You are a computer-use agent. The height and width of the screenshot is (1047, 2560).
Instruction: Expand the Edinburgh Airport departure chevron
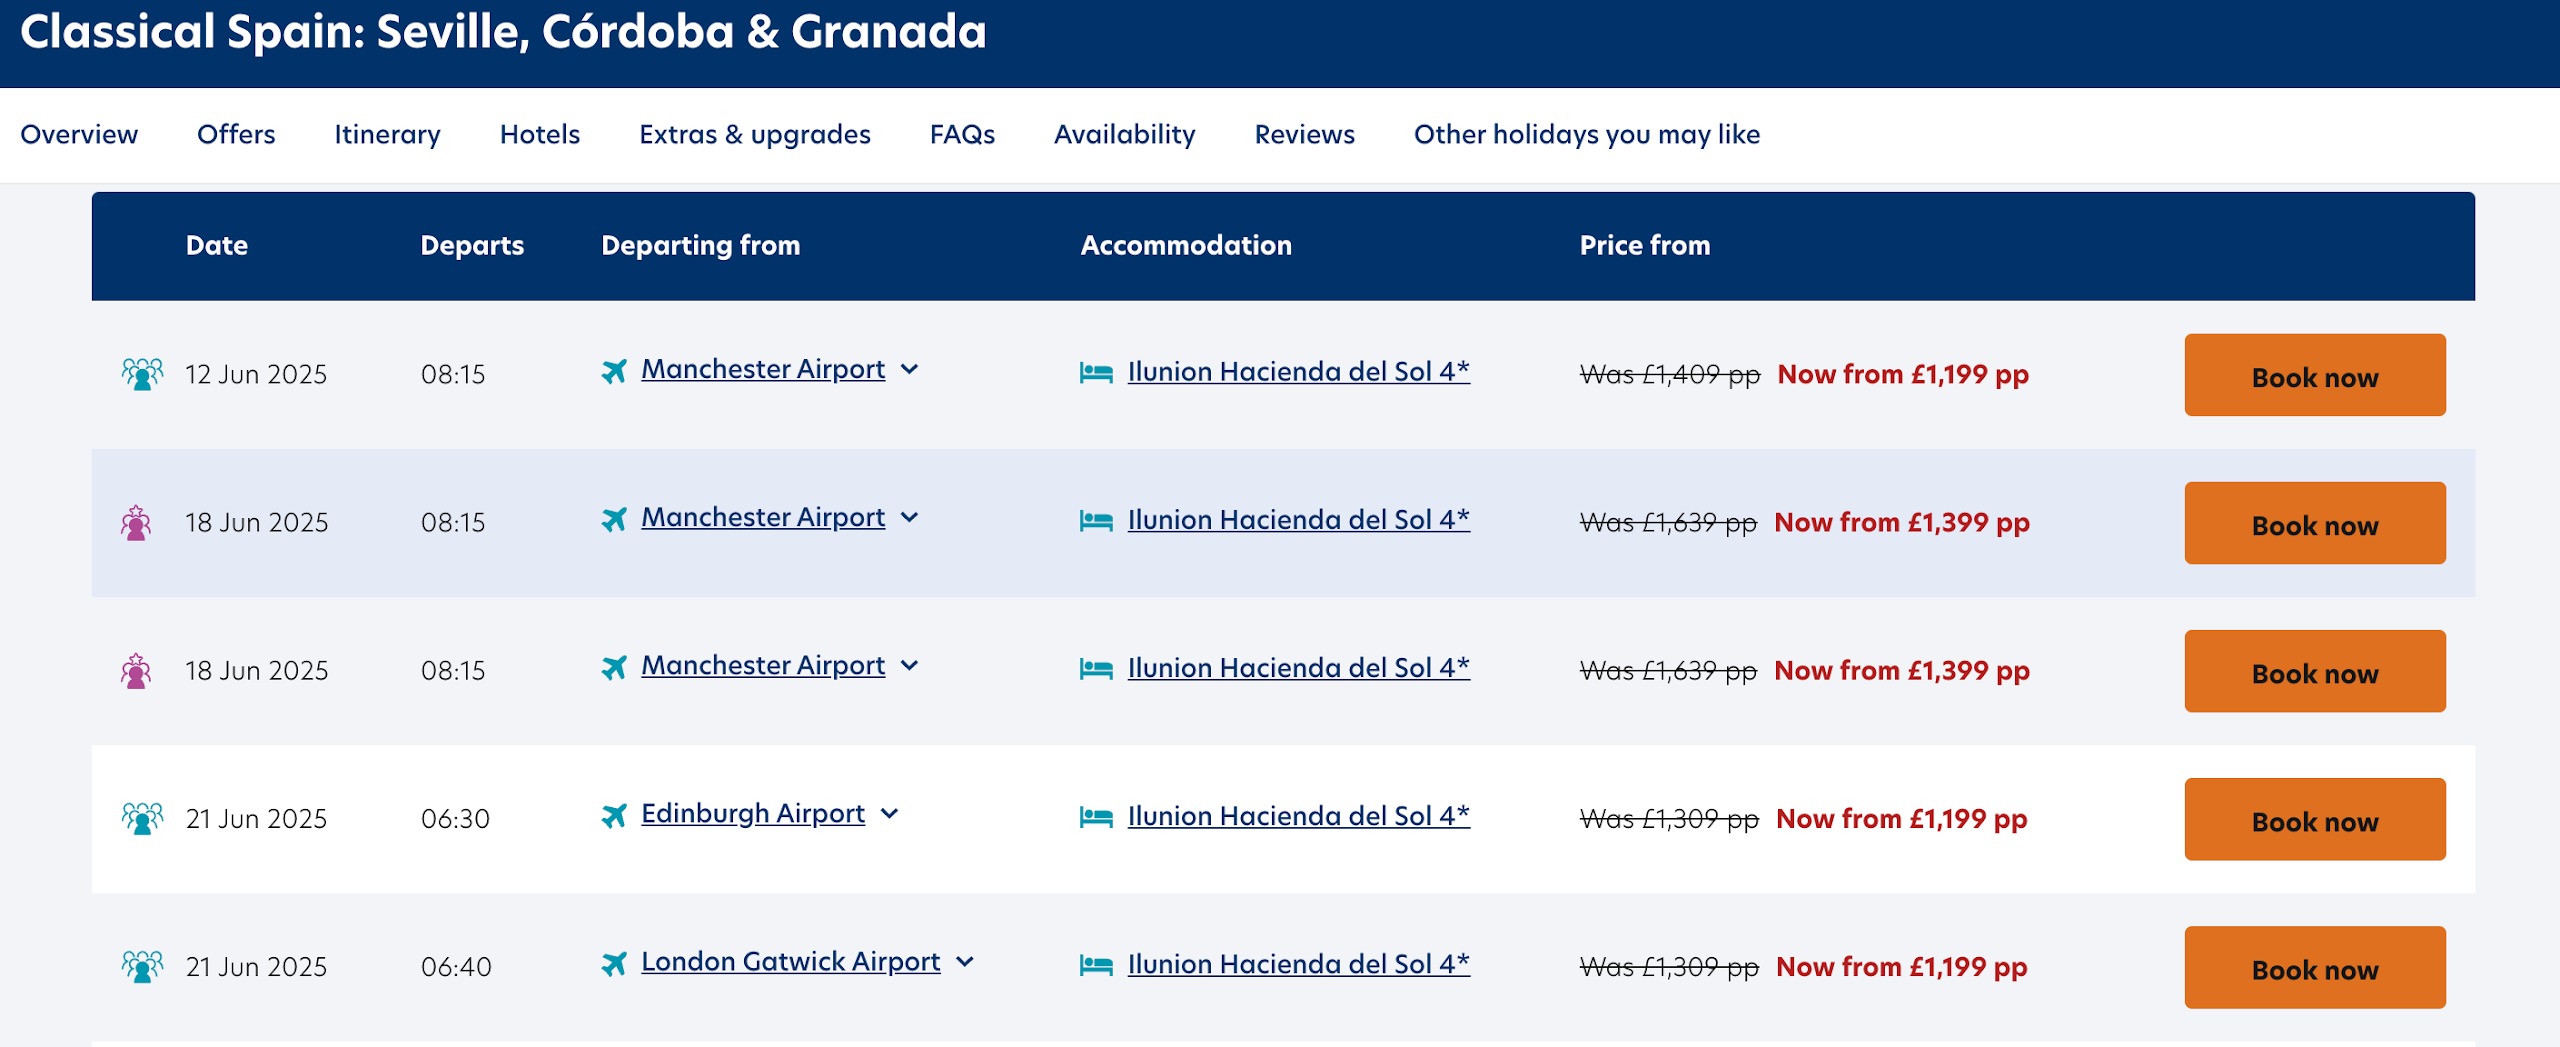tap(889, 813)
